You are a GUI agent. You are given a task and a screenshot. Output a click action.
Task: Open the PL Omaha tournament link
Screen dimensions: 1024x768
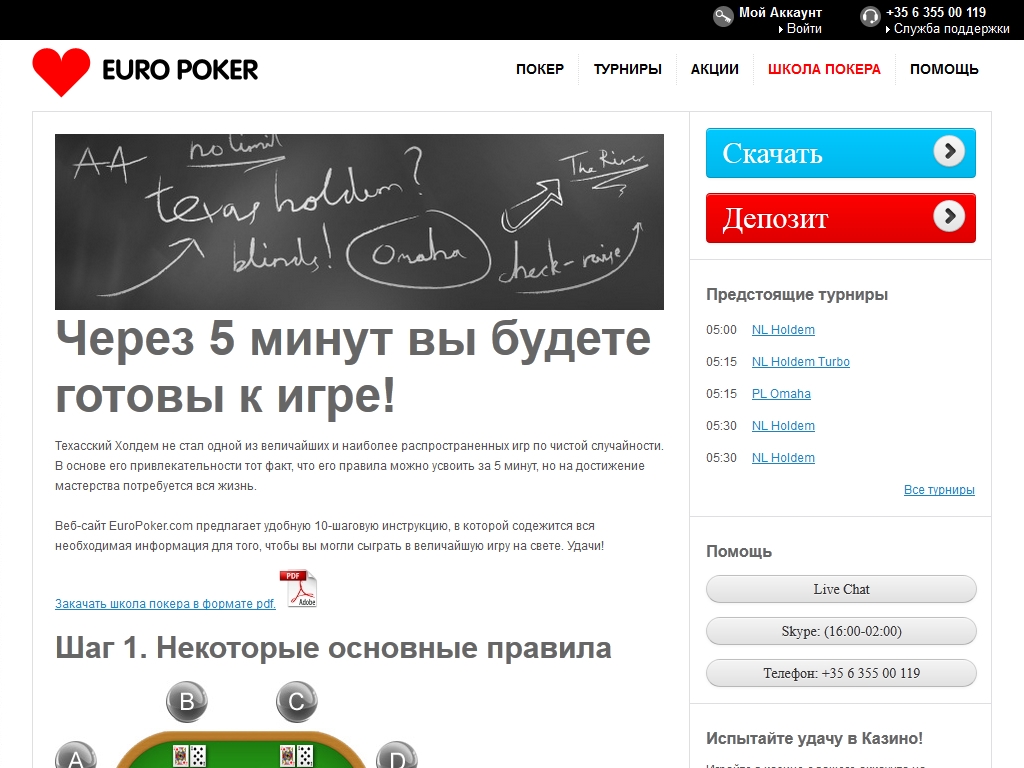pyautogui.click(x=781, y=394)
